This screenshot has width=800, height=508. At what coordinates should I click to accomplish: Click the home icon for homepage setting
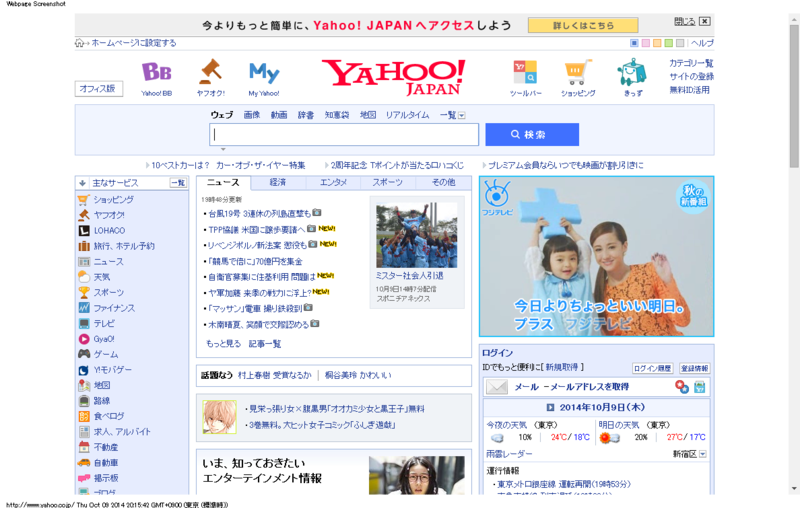(x=80, y=43)
